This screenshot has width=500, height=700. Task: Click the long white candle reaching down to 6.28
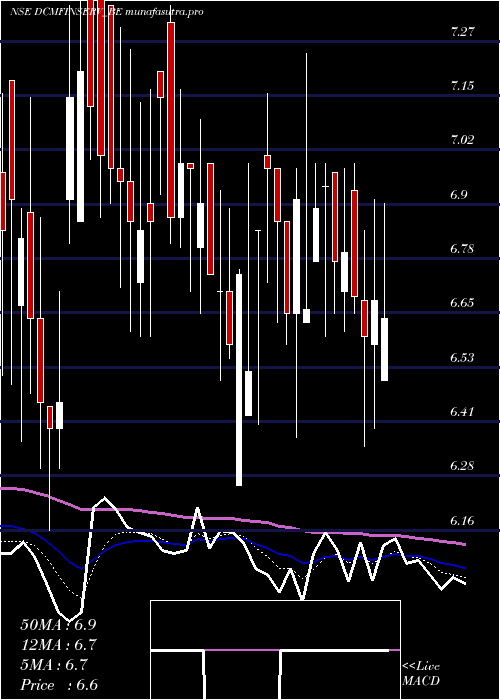(x=239, y=380)
